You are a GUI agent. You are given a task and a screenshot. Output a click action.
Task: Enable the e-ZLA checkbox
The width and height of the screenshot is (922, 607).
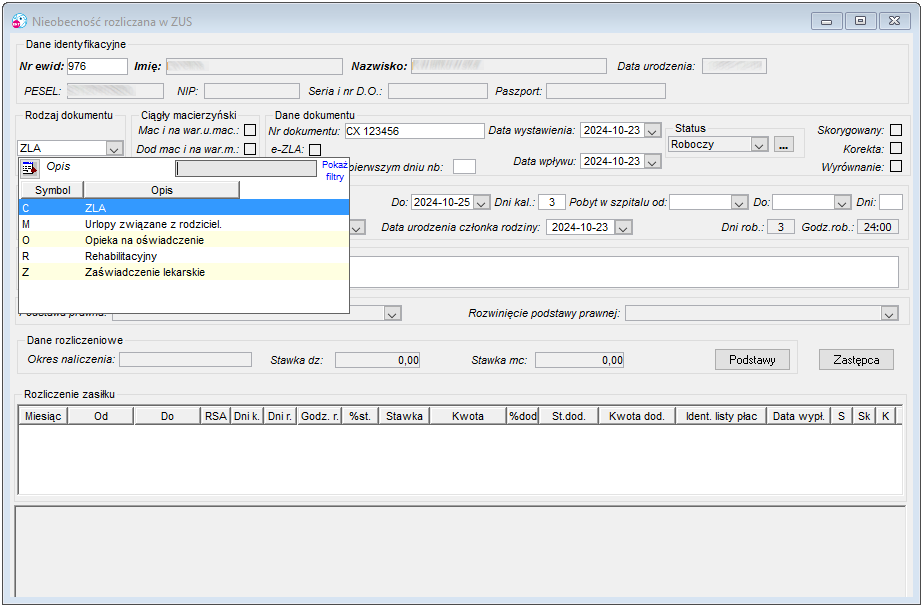pos(315,150)
